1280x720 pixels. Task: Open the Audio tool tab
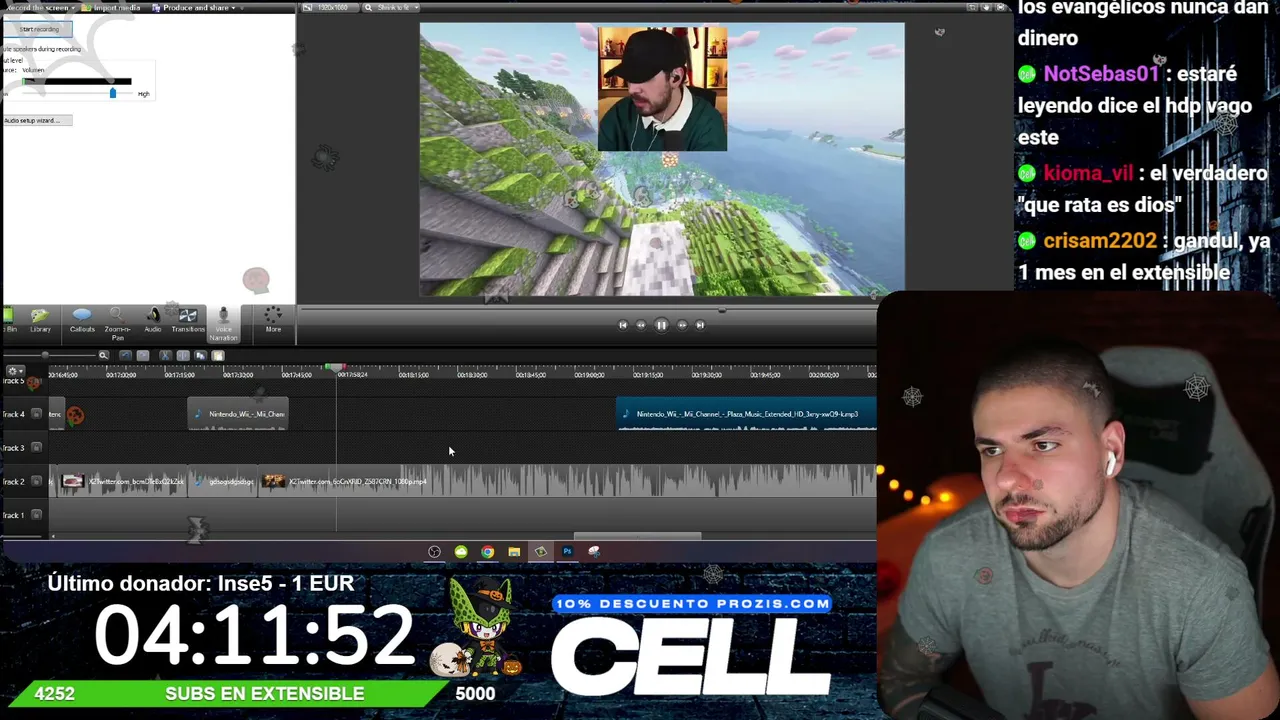tap(153, 320)
